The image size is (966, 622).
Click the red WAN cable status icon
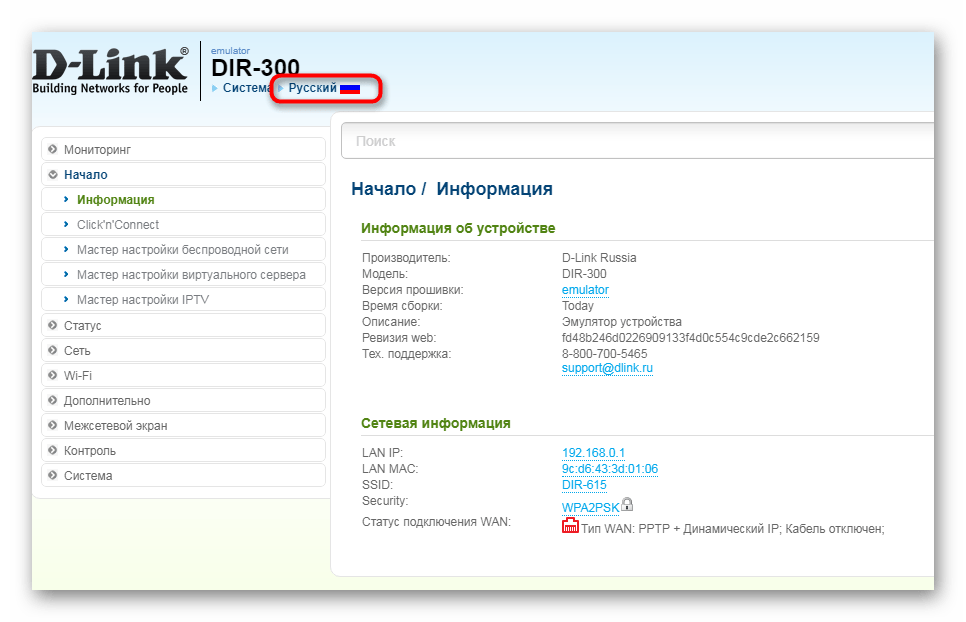coord(570,525)
